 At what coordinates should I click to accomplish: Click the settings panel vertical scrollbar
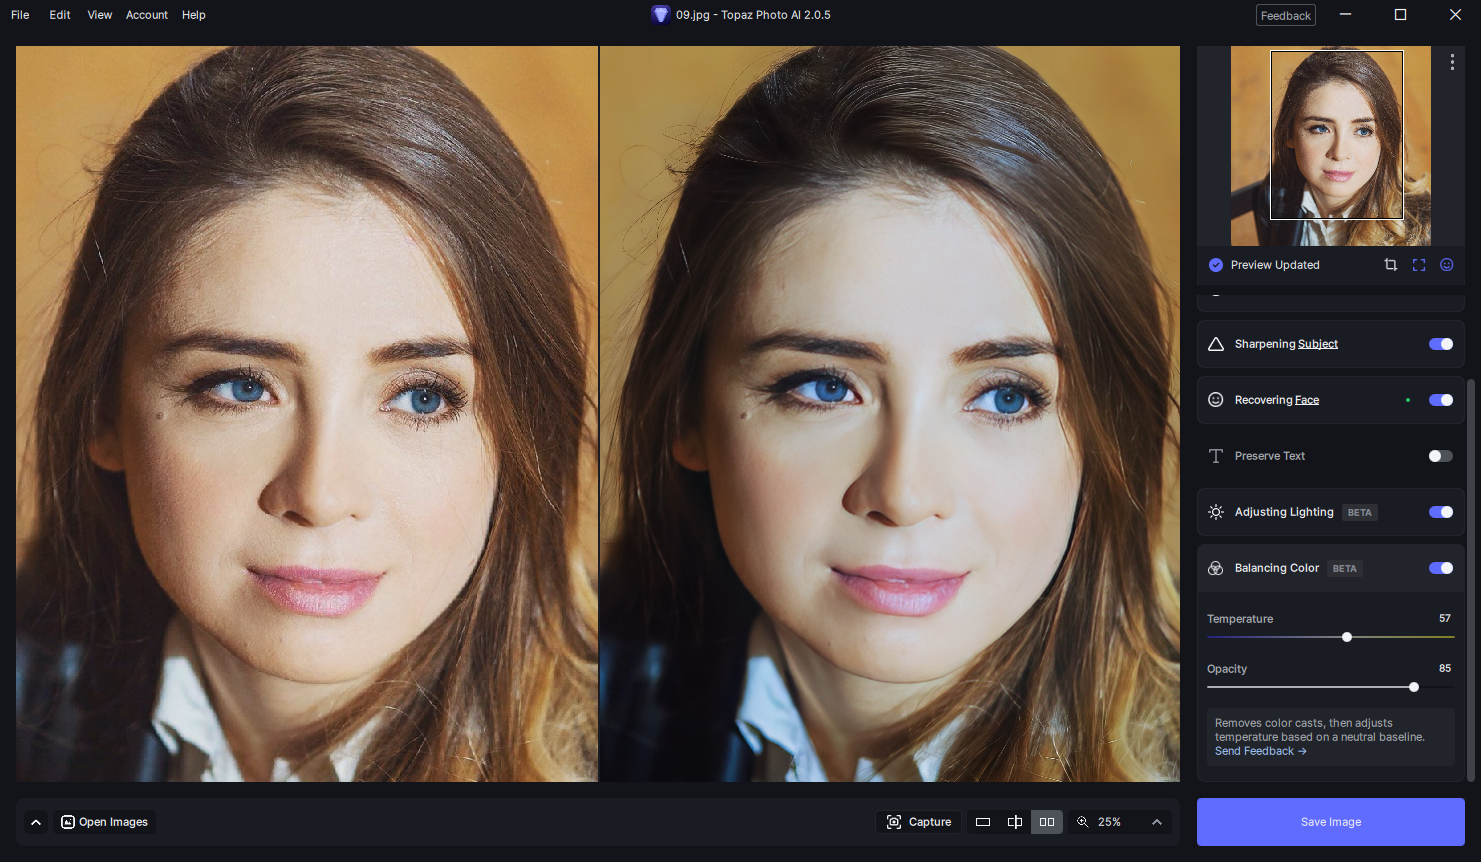click(1471, 580)
